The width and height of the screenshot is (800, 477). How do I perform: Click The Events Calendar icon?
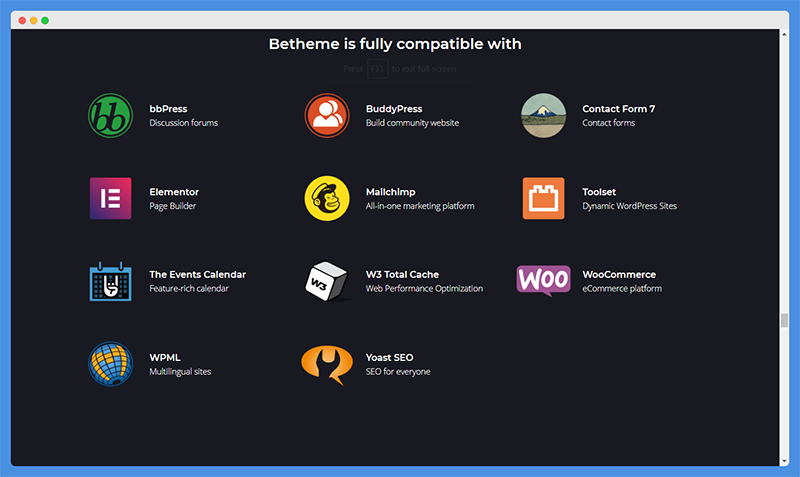point(110,281)
